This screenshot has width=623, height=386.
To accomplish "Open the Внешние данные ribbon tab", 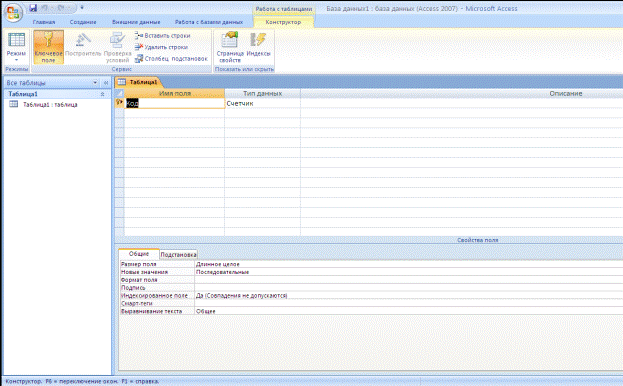I will [136, 22].
